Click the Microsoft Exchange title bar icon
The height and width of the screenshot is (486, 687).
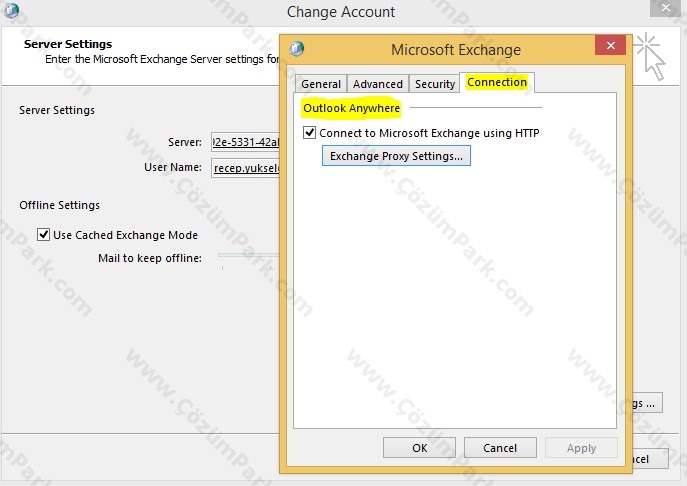click(x=297, y=48)
